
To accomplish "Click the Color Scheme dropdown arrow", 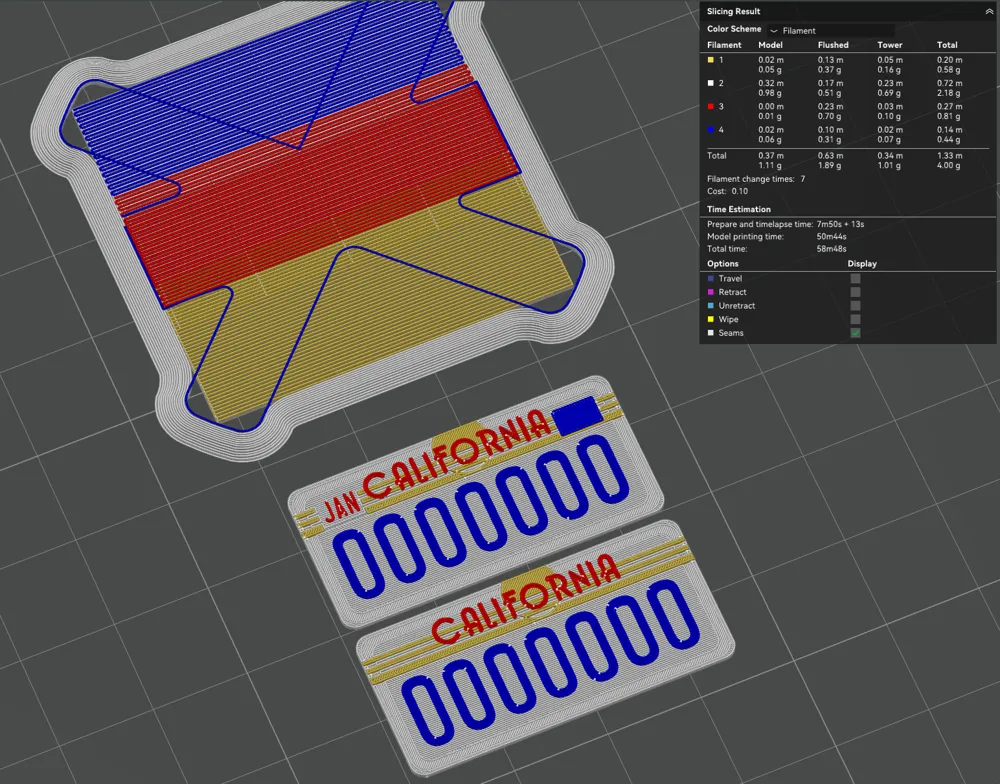I will pyautogui.click(x=774, y=31).
